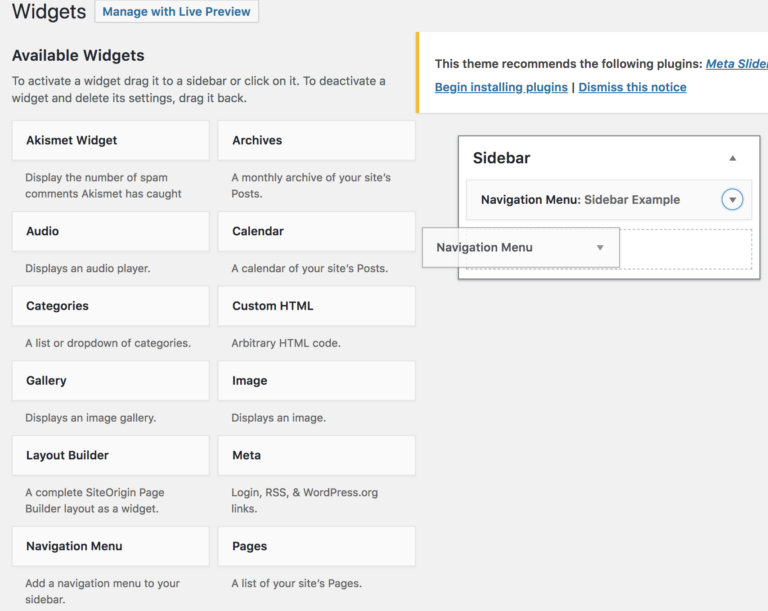The height and width of the screenshot is (611, 768).
Task: Choose the Audio widget
Action: (110, 231)
